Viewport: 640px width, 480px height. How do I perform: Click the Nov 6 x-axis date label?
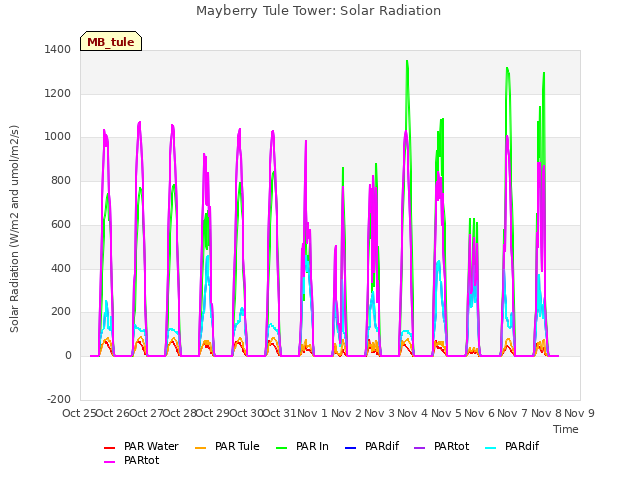(479, 413)
